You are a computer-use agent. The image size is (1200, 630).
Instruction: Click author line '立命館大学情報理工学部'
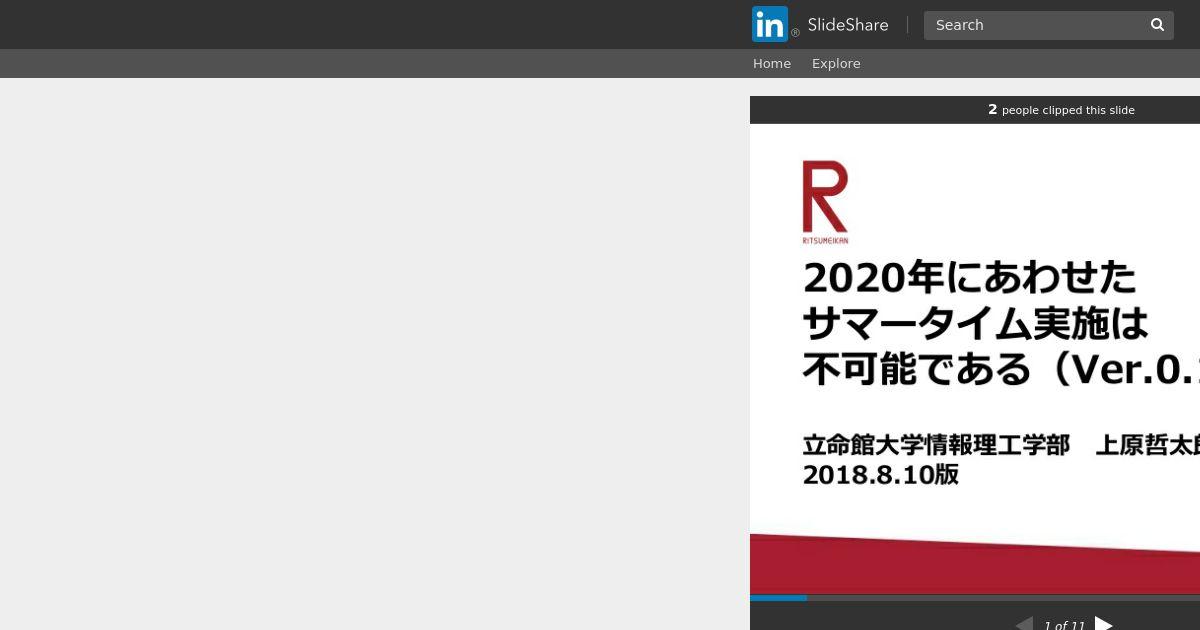(936, 445)
